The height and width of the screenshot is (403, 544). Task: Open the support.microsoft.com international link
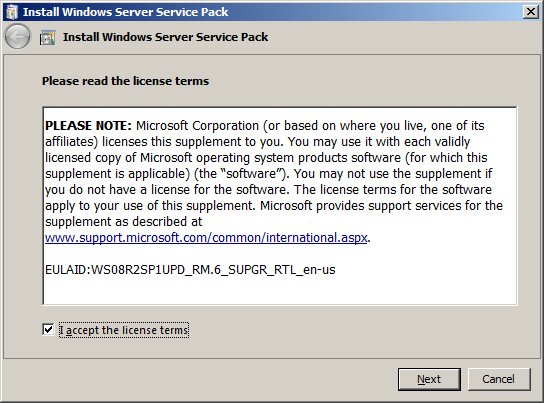pyautogui.click(x=206, y=238)
